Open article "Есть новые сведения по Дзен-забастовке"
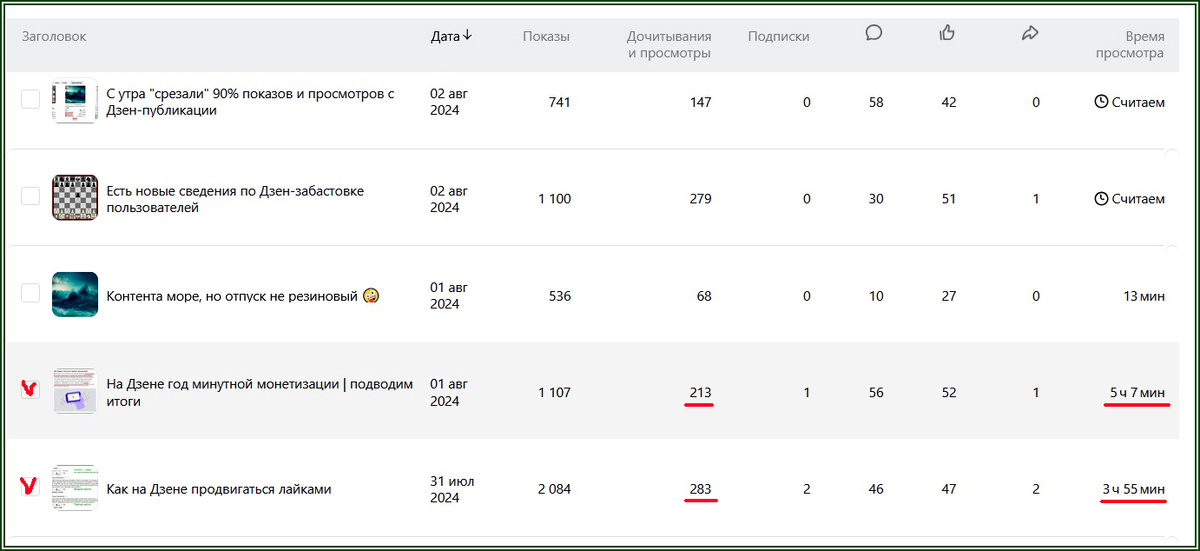Viewport: 1200px width, 551px height. tap(235, 199)
